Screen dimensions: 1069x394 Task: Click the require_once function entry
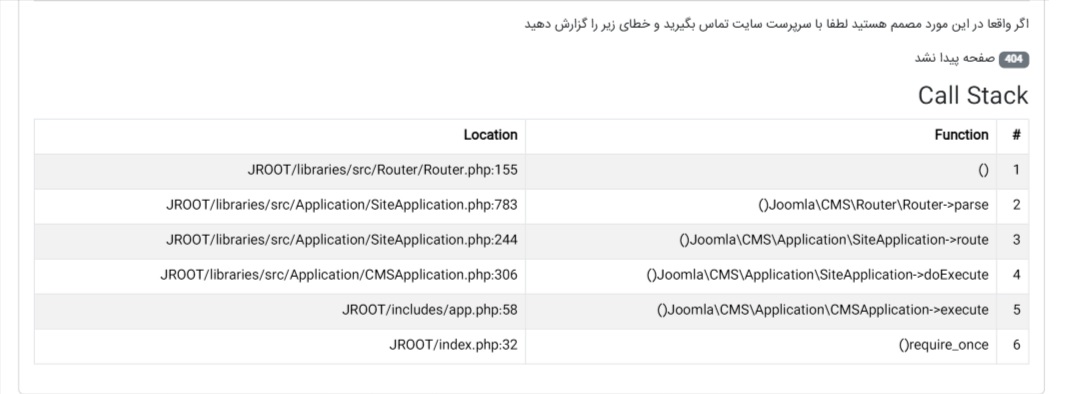[x=944, y=345]
